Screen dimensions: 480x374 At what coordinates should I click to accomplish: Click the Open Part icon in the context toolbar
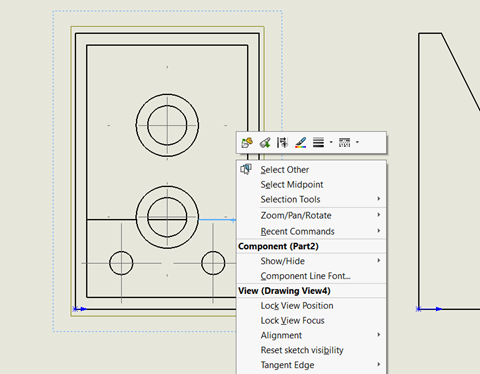pos(247,143)
